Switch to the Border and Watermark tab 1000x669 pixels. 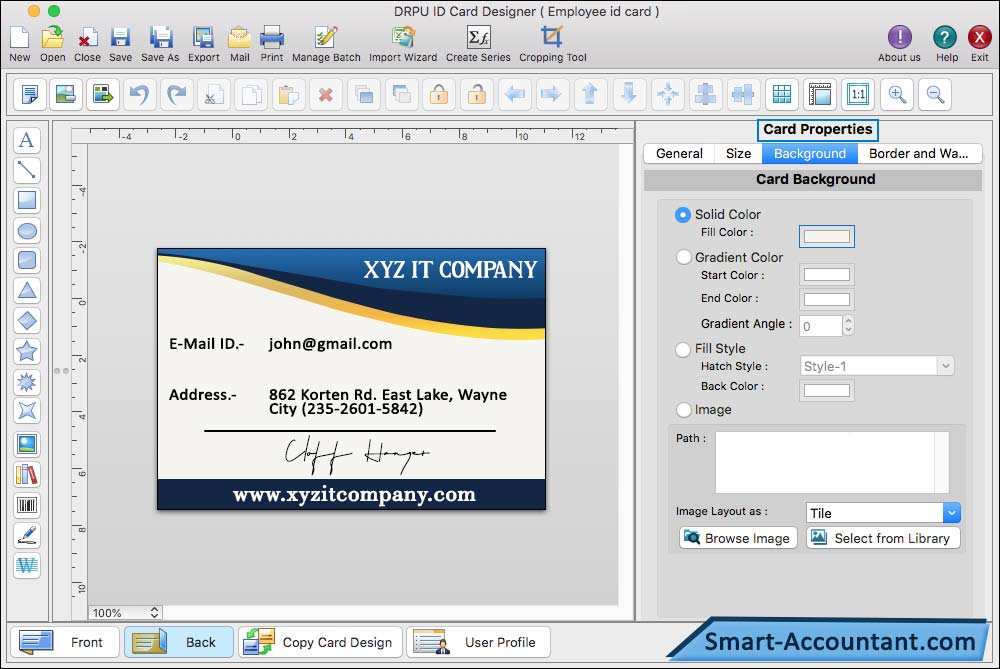point(919,154)
